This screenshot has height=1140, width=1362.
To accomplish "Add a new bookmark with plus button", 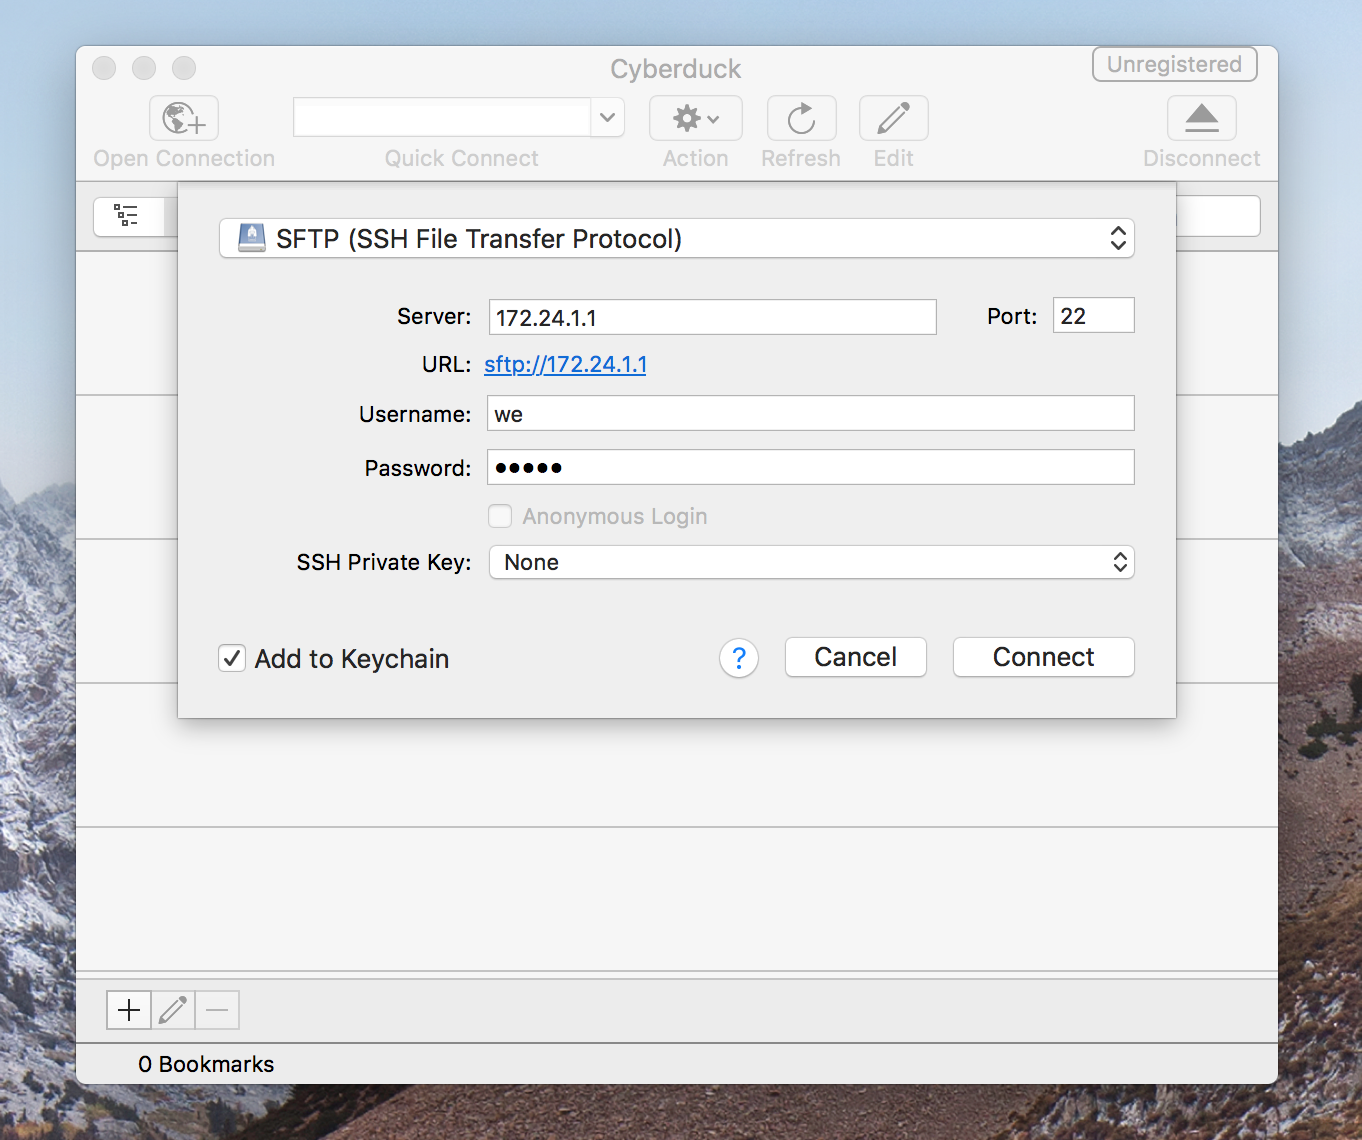I will click(x=129, y=1010).
